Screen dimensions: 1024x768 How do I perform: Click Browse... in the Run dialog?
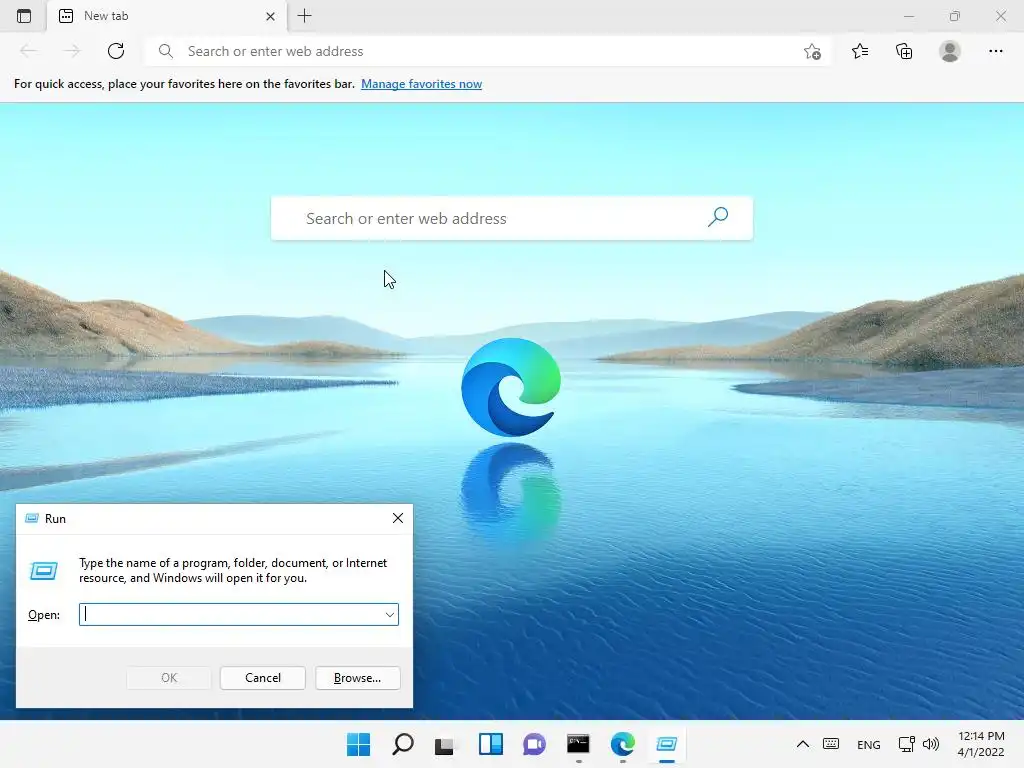point(357,678)
